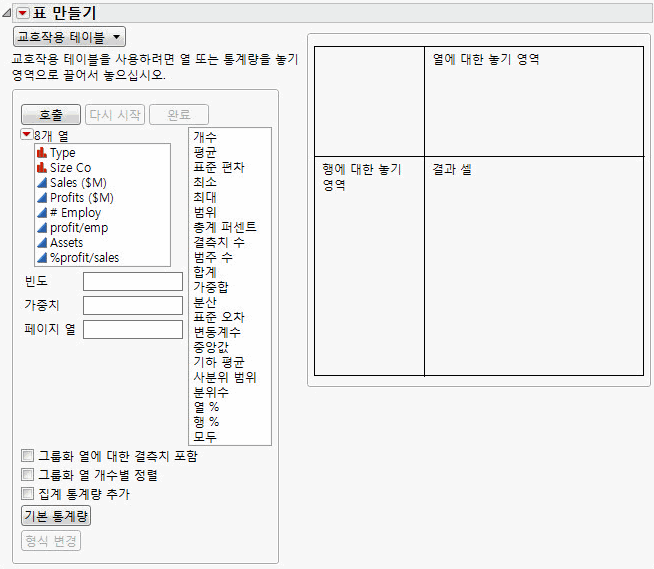
Task: Select the 개수 statistic
Action: pyautogui.click(x=205, y=137)
